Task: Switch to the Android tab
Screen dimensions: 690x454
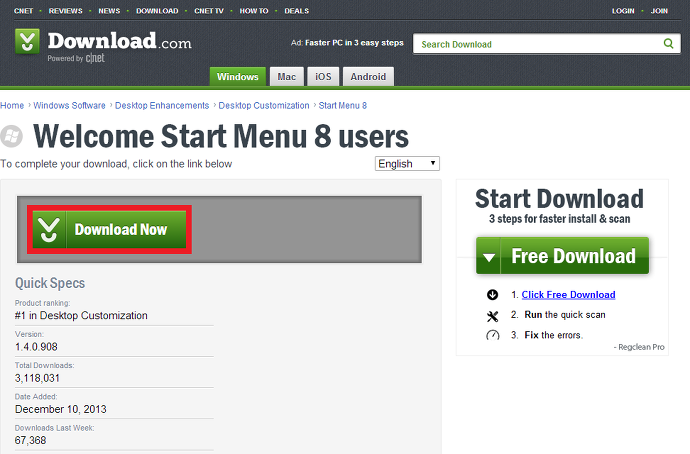Action: click(x=368, y=77)
